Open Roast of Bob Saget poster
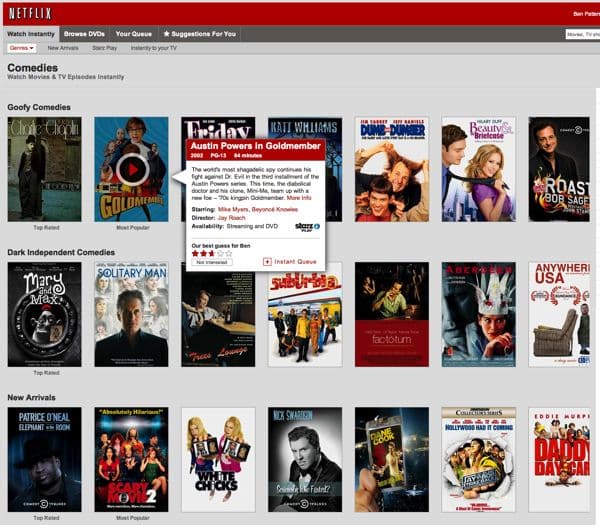This screenshot has height=525, width=600. [559, 169]
